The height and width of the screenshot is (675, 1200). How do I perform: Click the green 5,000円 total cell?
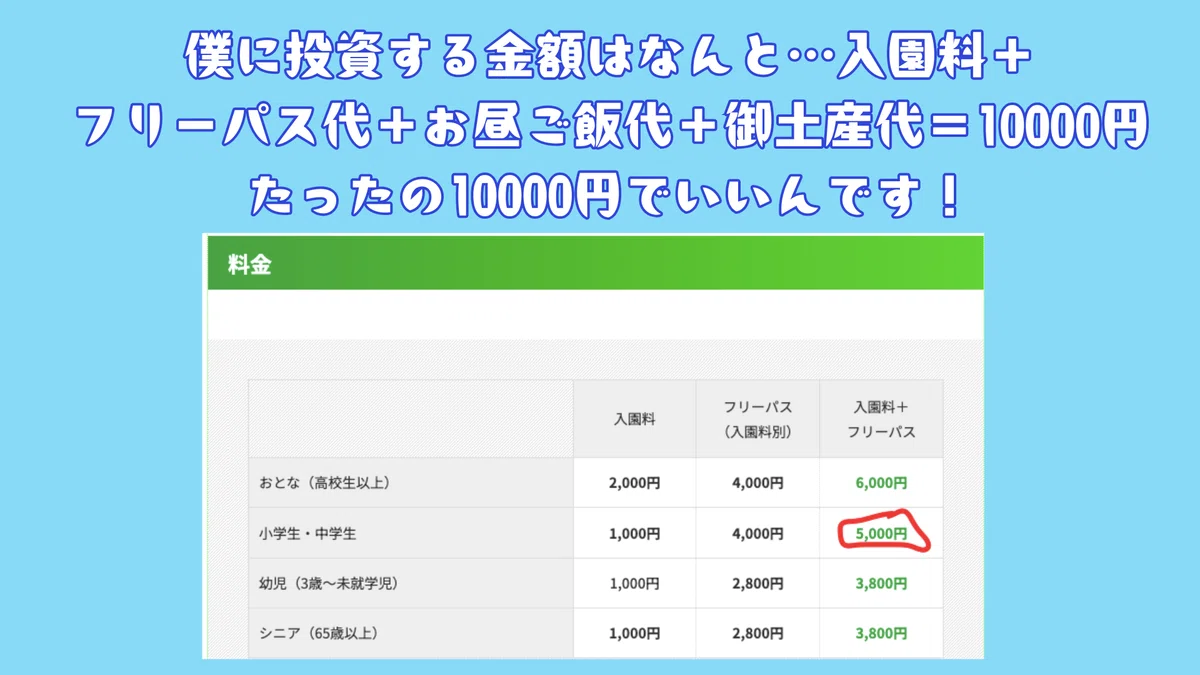[x=881, y=534]
